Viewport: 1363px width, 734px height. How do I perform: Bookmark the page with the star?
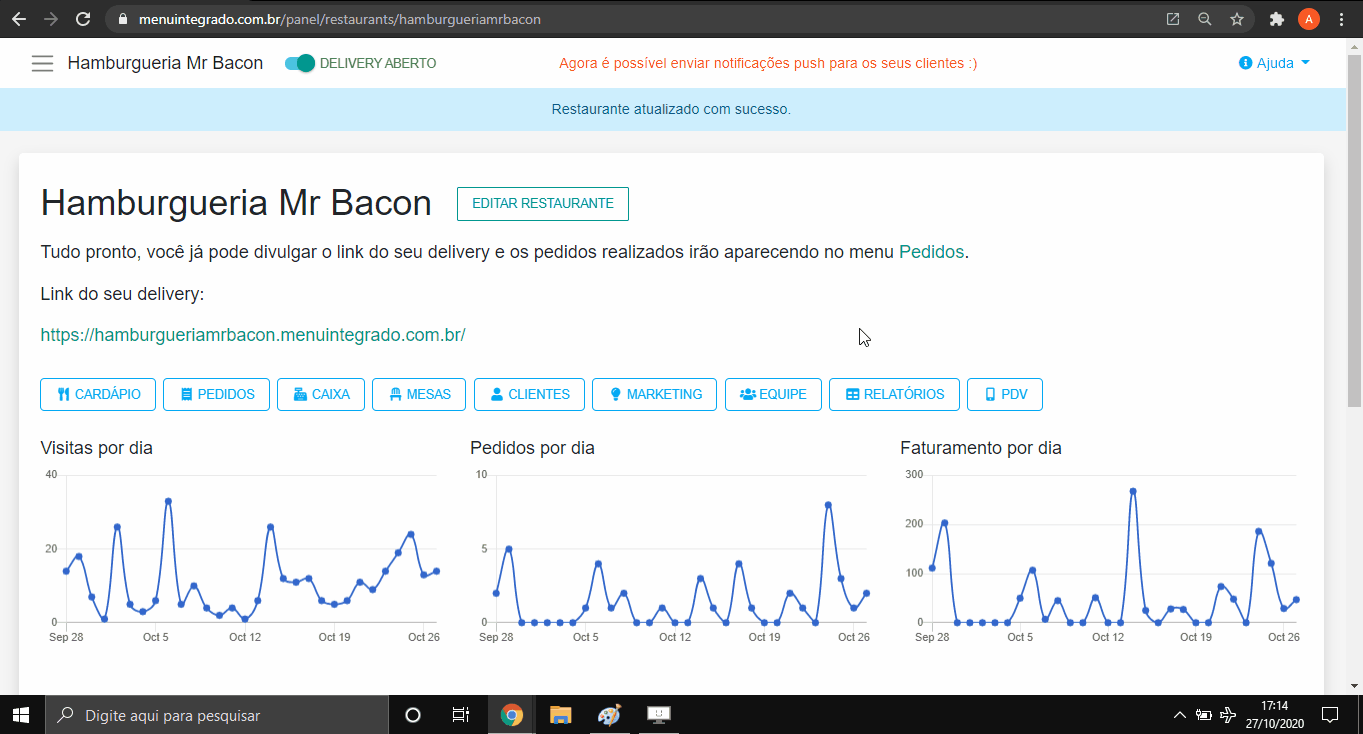click(x=1237, y=18)
